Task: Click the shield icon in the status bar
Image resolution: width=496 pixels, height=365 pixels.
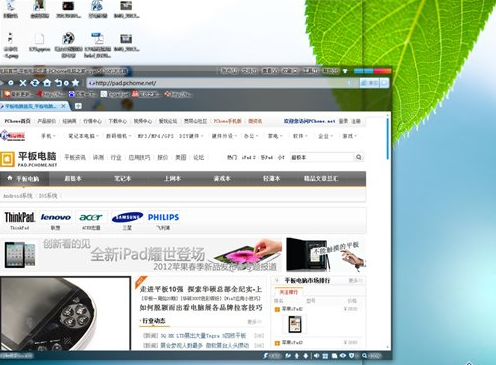Action: click(352, 356)
